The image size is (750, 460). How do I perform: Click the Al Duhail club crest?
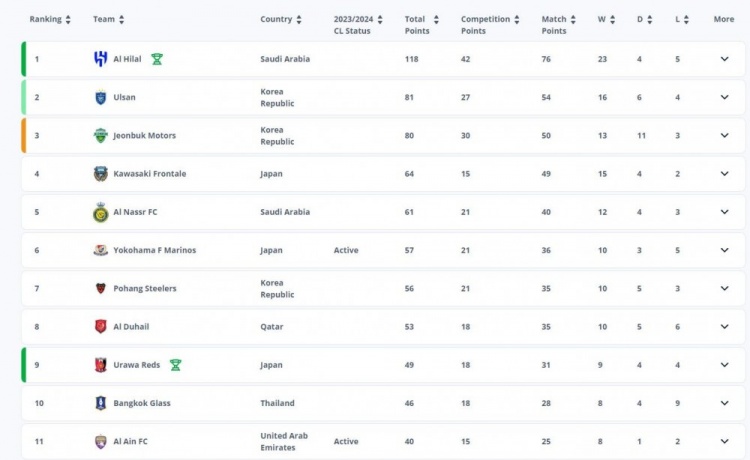100,327
